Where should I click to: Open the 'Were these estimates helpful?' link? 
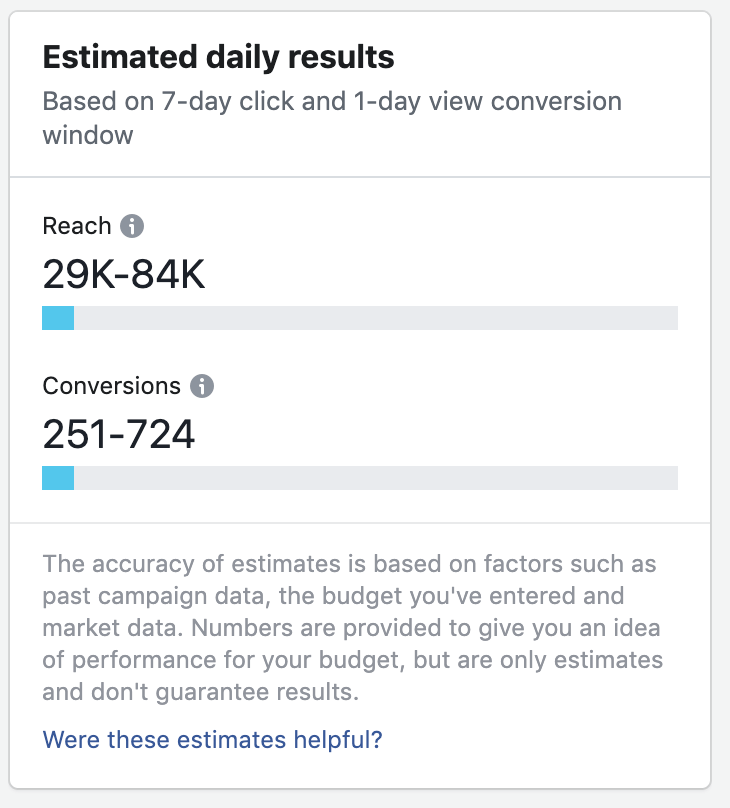(213, 740)
